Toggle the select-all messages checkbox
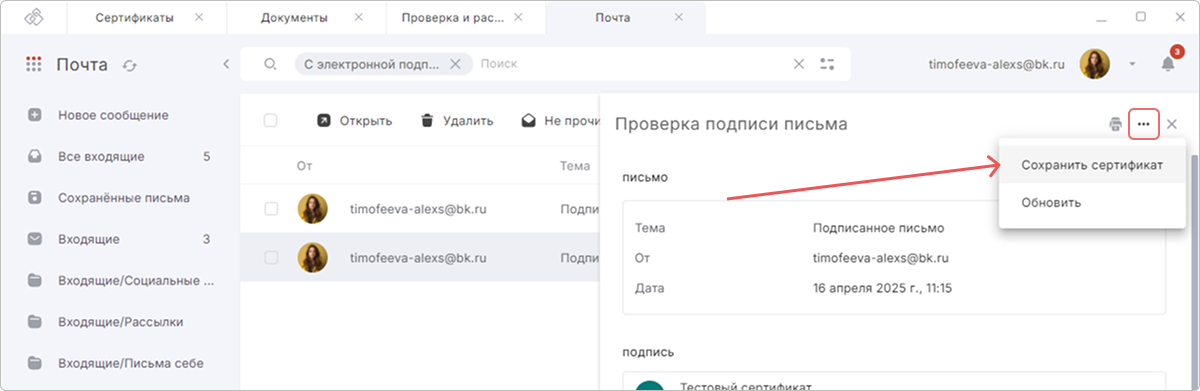Image resolution: width=1200 pixels, height=391 pixels. [x=270, y=121]
